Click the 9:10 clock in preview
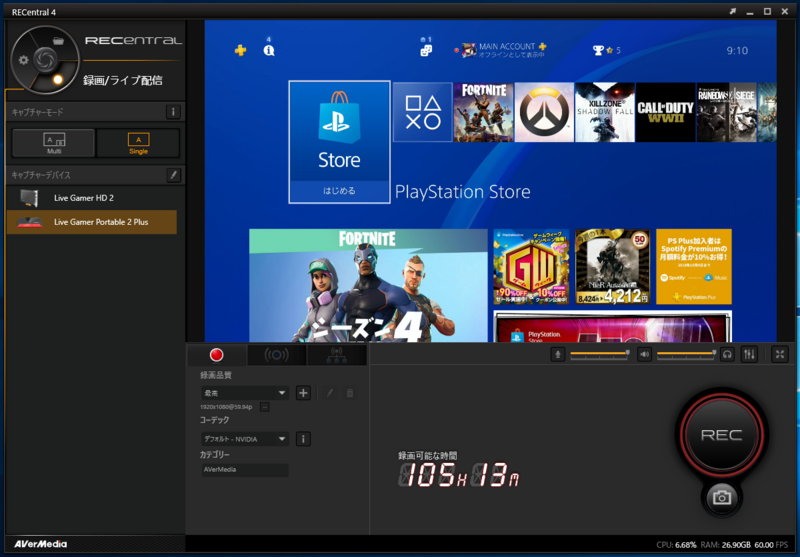 pos(737,50)
